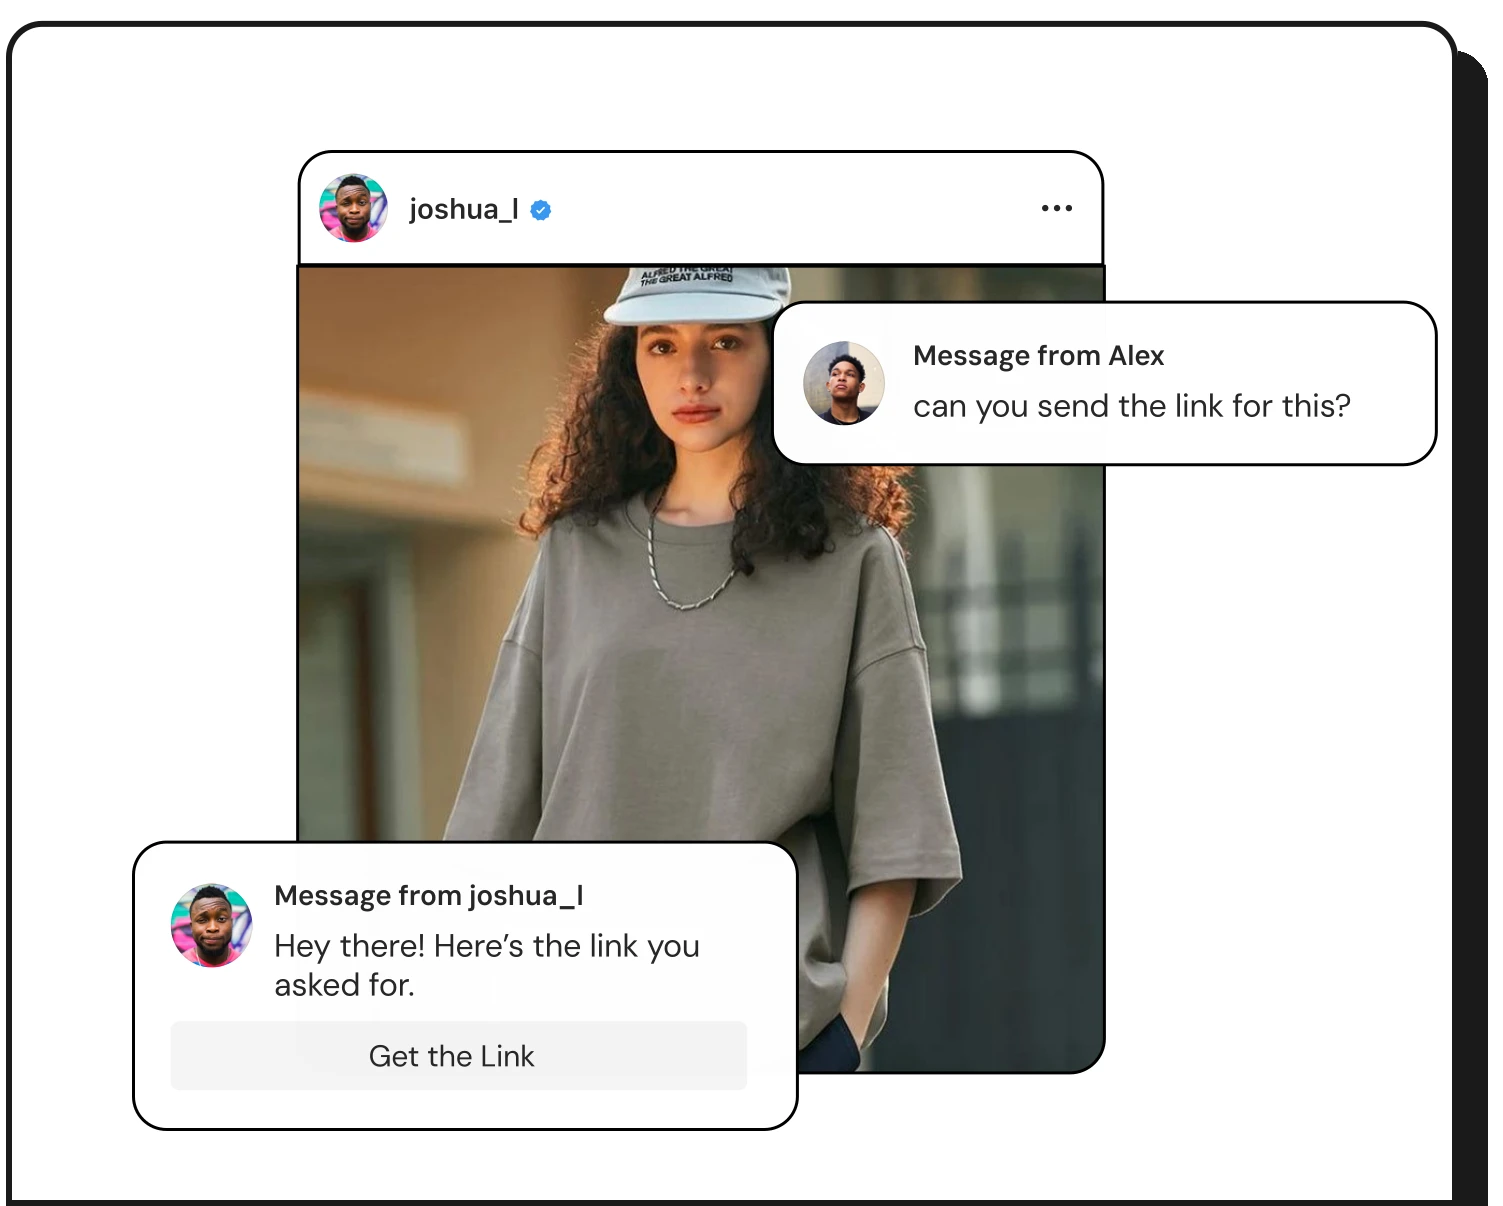
Task: Click the 'Hey there!' reply message text
Action: pyautogui.click(x=487, y=963)
